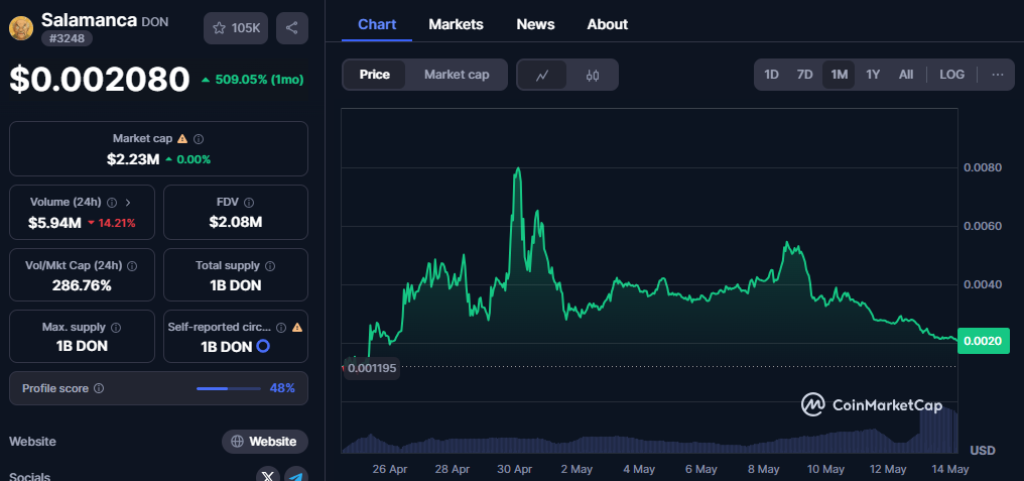The image size is (1024, 481).
Task: Click the $2.23M market cap value
Action: point(133,159)
